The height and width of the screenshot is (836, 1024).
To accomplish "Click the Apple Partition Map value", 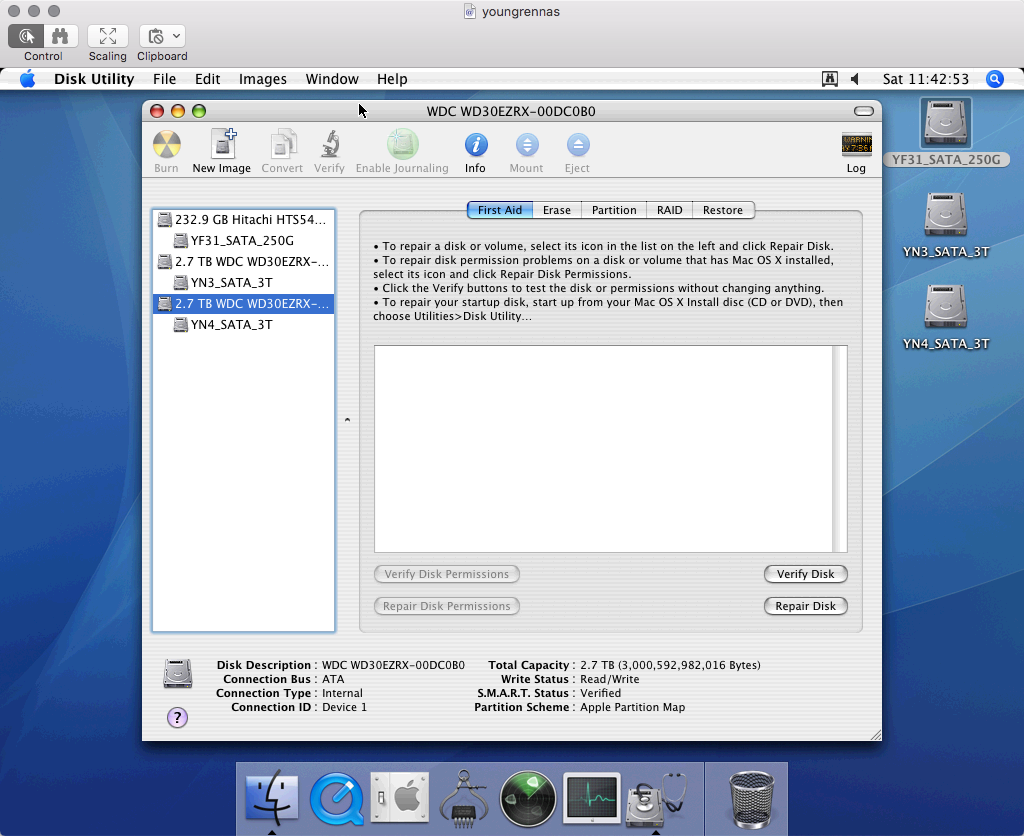I will (633, 707).
